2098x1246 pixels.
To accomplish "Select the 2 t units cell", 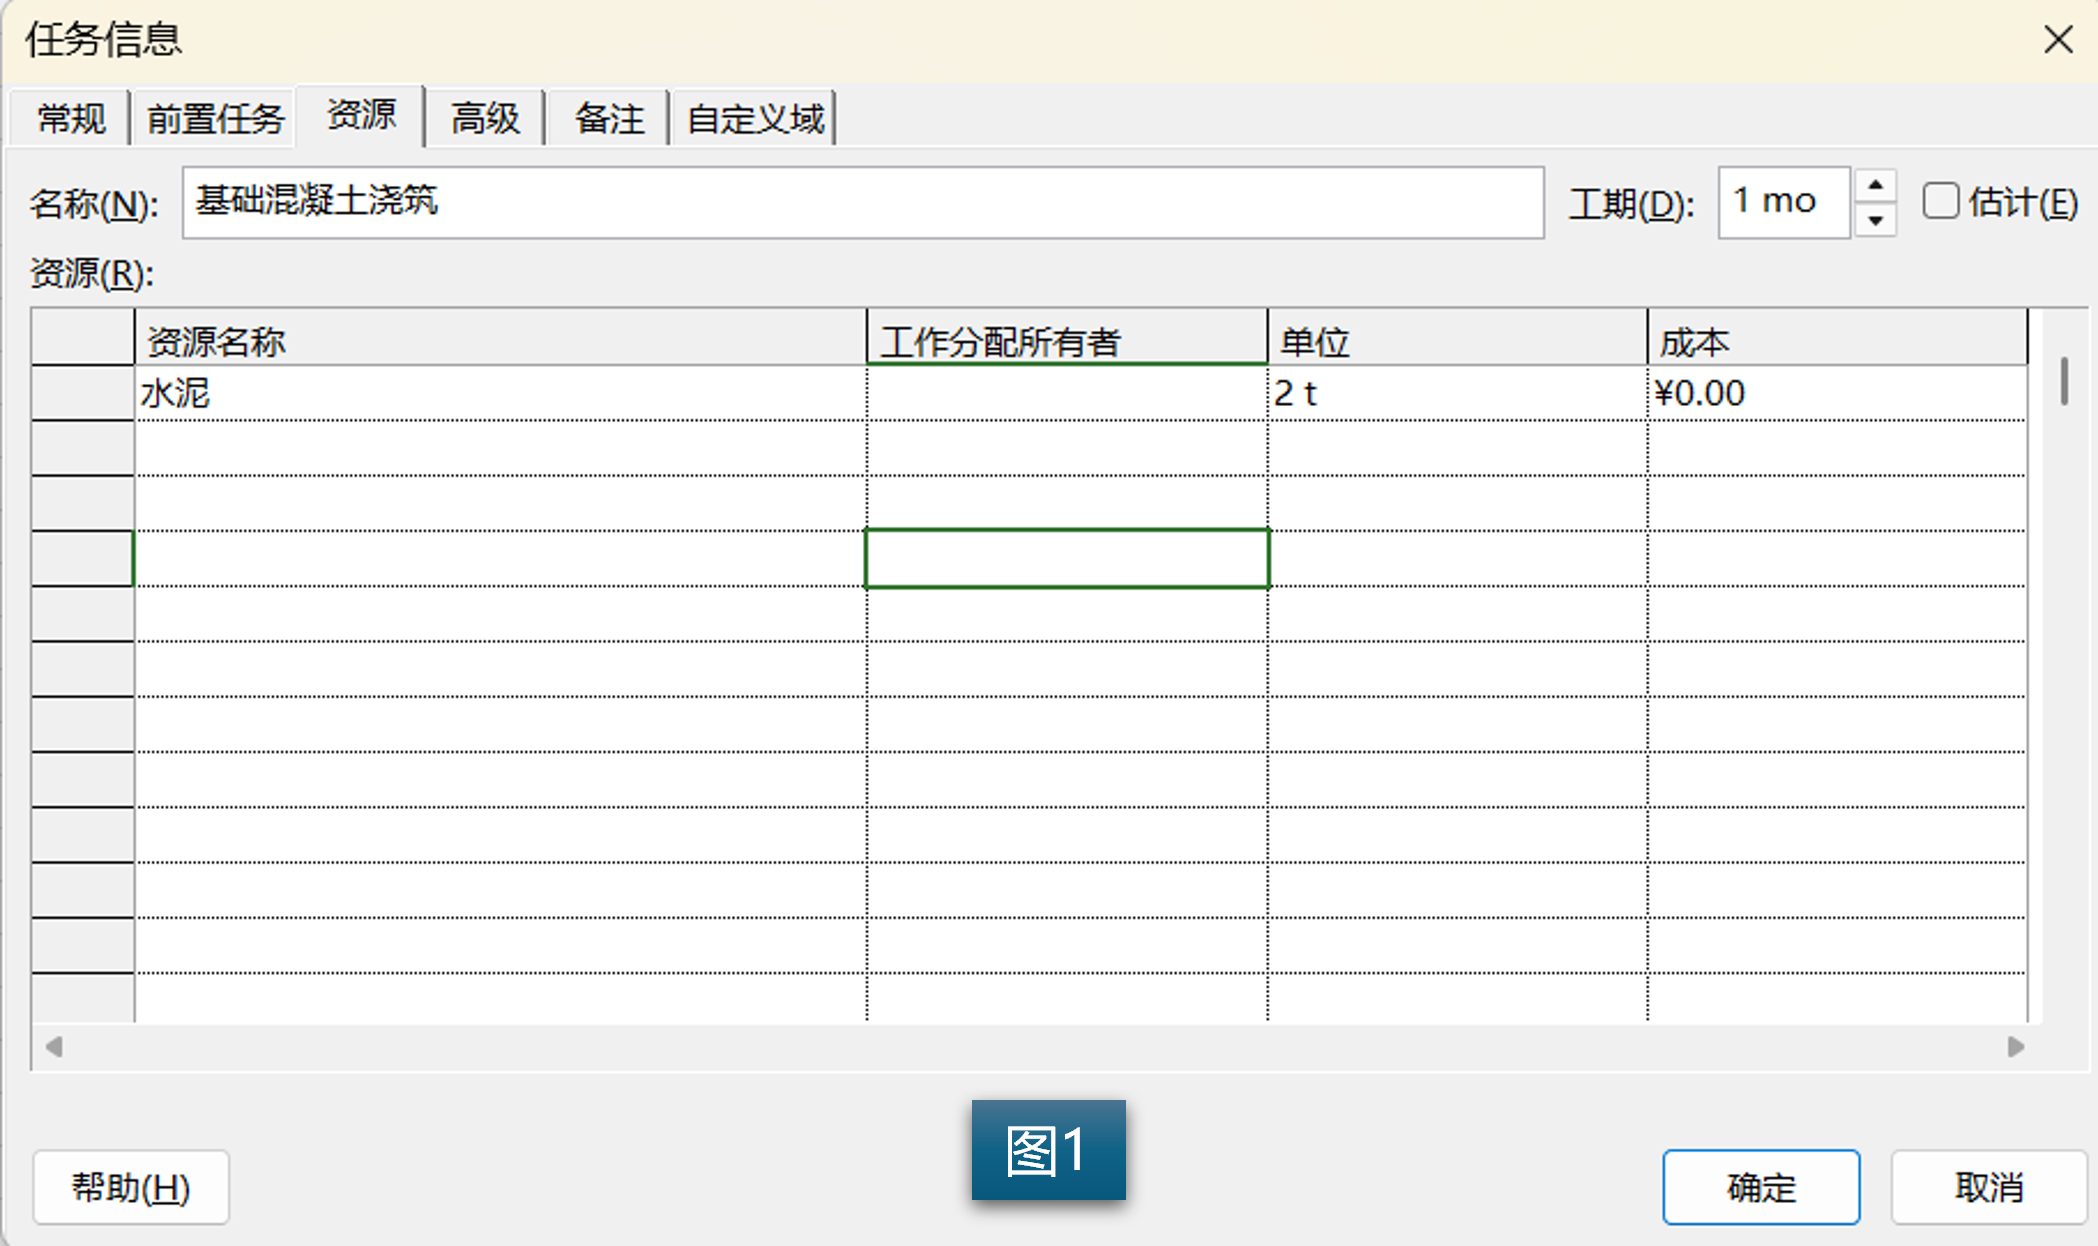I will [1457, 393].
